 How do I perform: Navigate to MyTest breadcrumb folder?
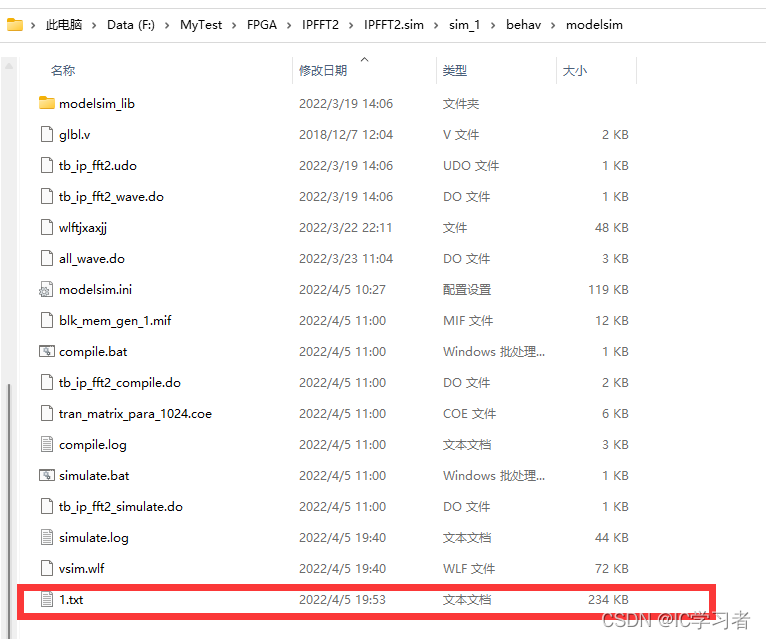tap(201, 24)
